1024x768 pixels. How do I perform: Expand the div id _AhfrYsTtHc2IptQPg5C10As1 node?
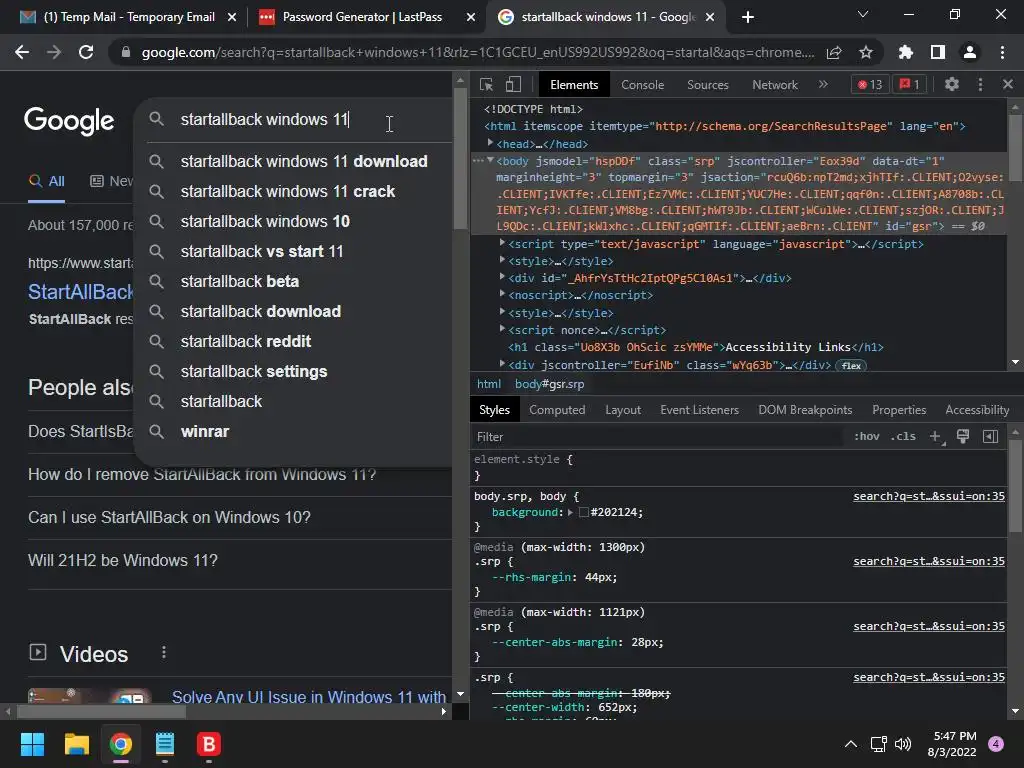click(502, 276)
